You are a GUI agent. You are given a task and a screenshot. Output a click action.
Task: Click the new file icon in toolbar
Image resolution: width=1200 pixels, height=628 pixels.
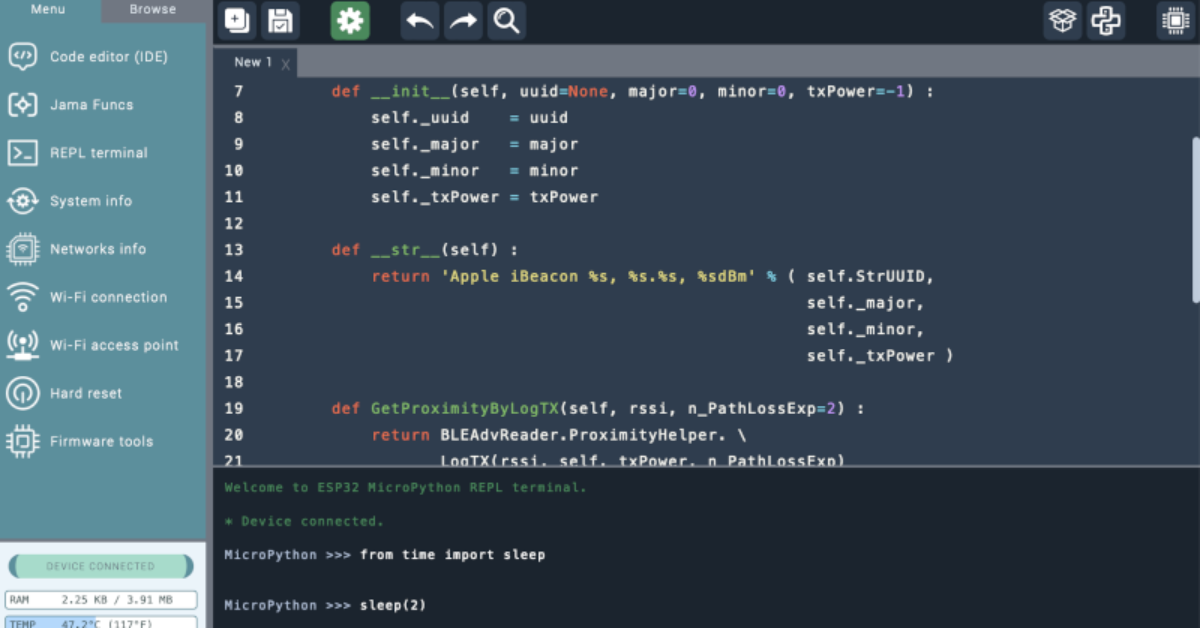(237, 21)
